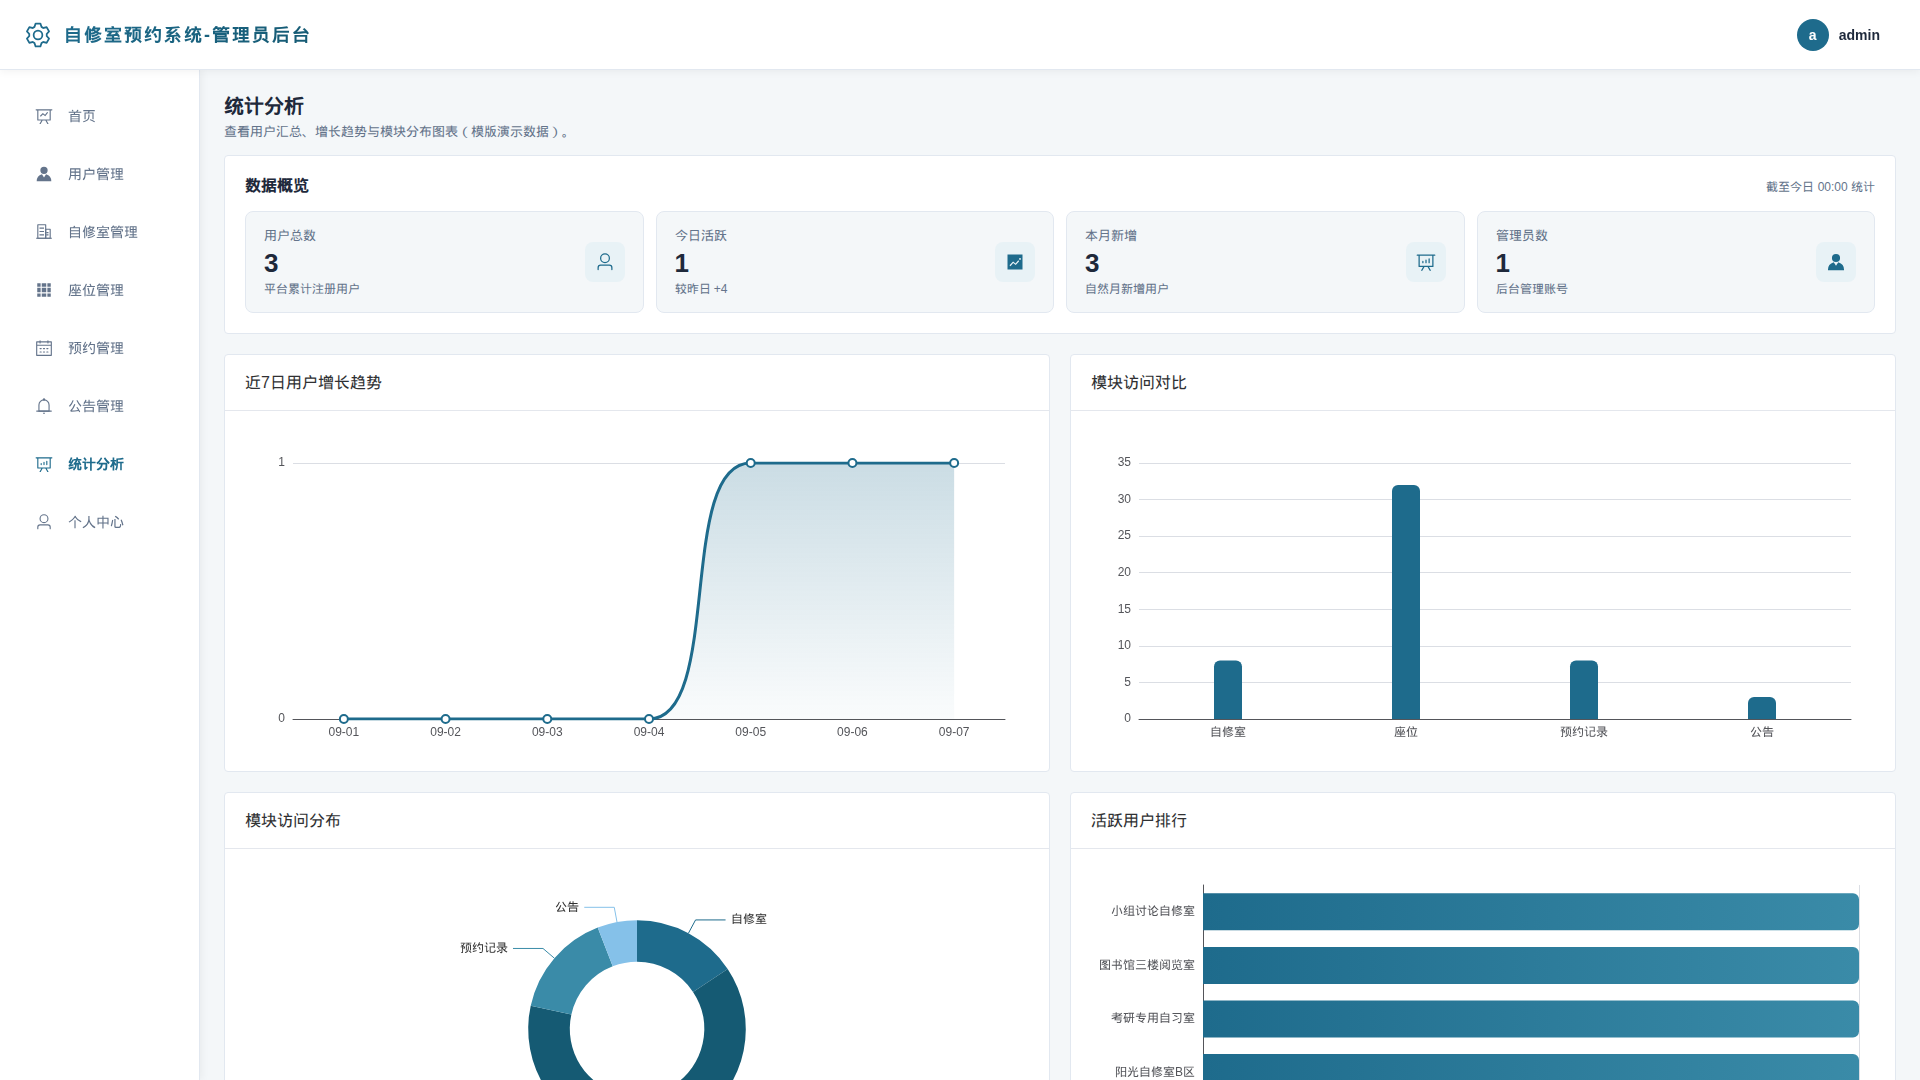Click the 座位管理 grid icon
The height and width of the screenshot is (1080, 1920).
click(44, 290)
